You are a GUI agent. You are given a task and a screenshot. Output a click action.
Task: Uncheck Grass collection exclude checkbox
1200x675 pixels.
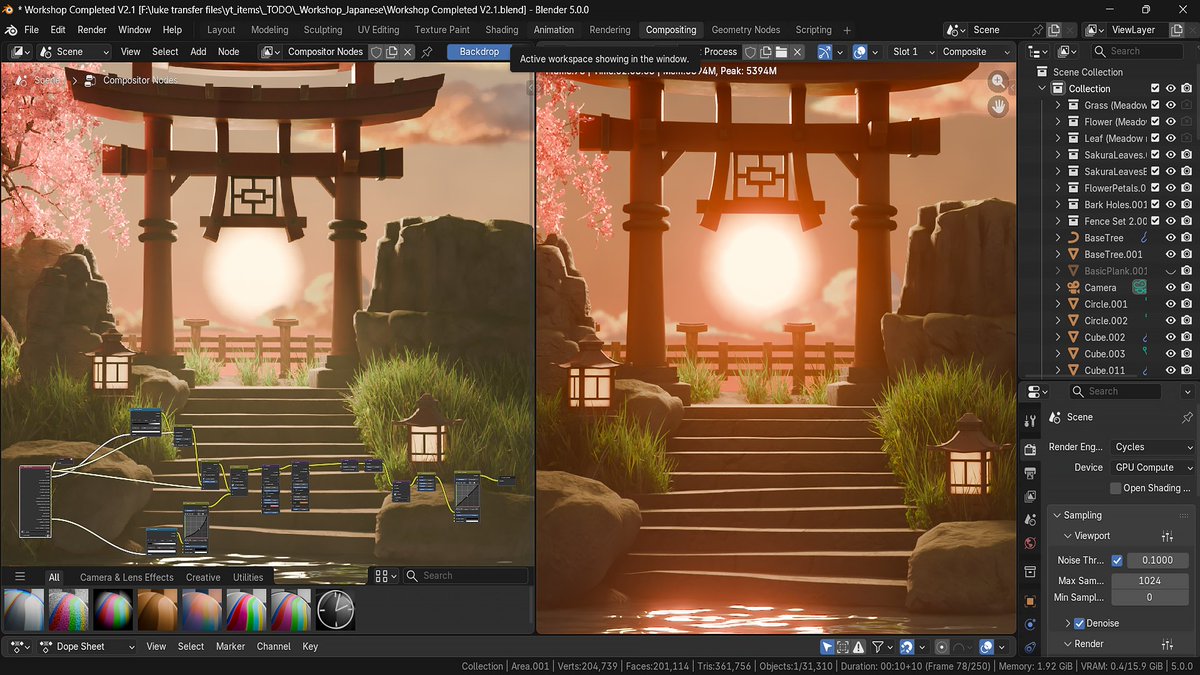[x=1155, y=105]
